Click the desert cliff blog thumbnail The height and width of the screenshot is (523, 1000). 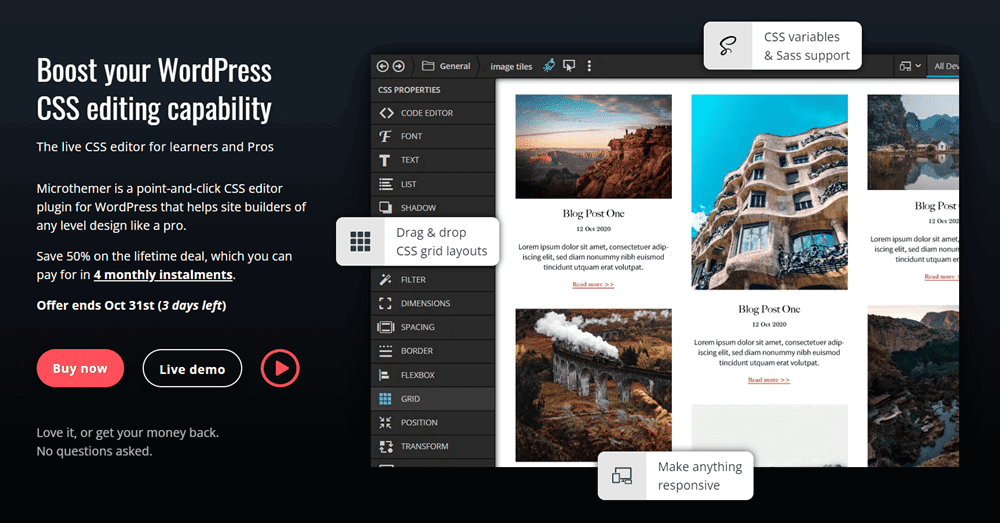tap(593, 147)
